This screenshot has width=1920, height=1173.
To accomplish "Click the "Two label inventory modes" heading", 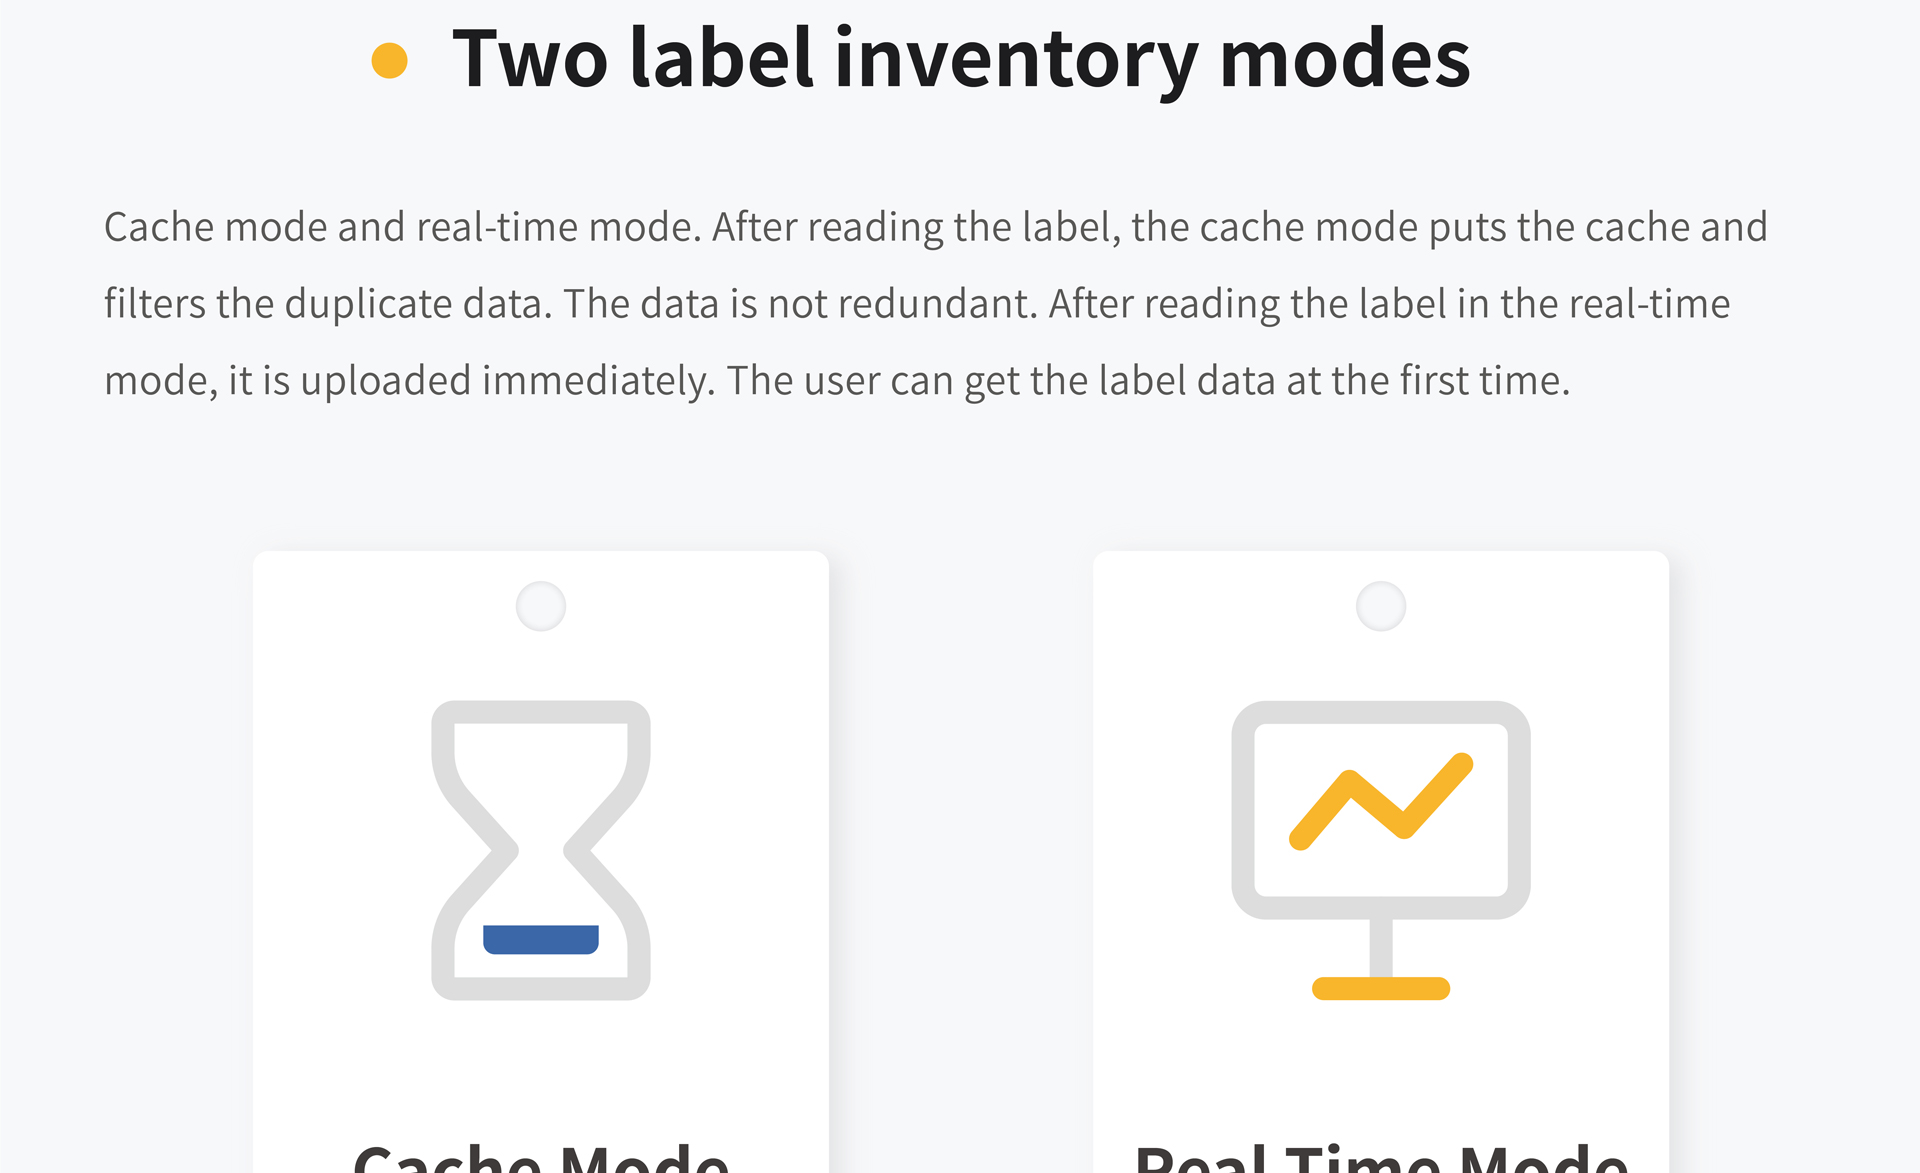I will pyautogui.click(x=961, y=60).
